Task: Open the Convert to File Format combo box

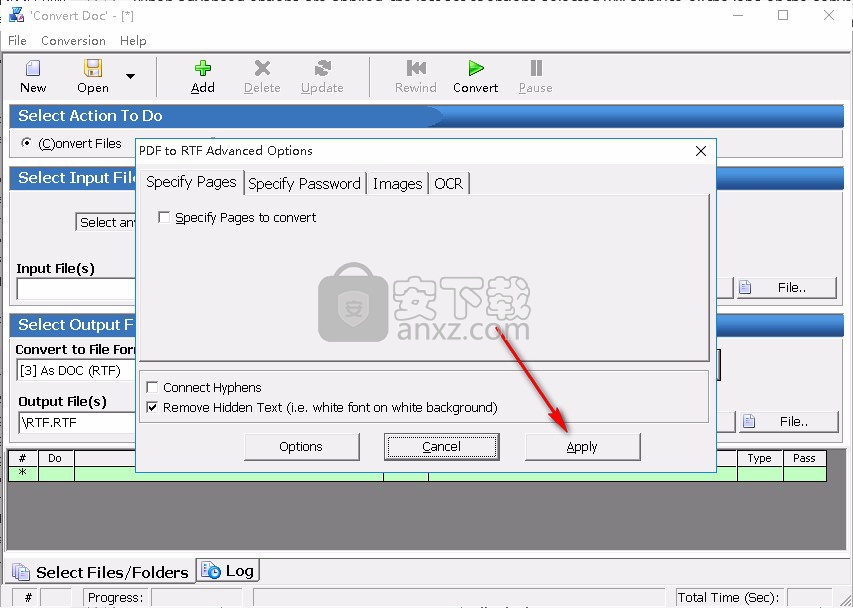Action: click(76, 371)
